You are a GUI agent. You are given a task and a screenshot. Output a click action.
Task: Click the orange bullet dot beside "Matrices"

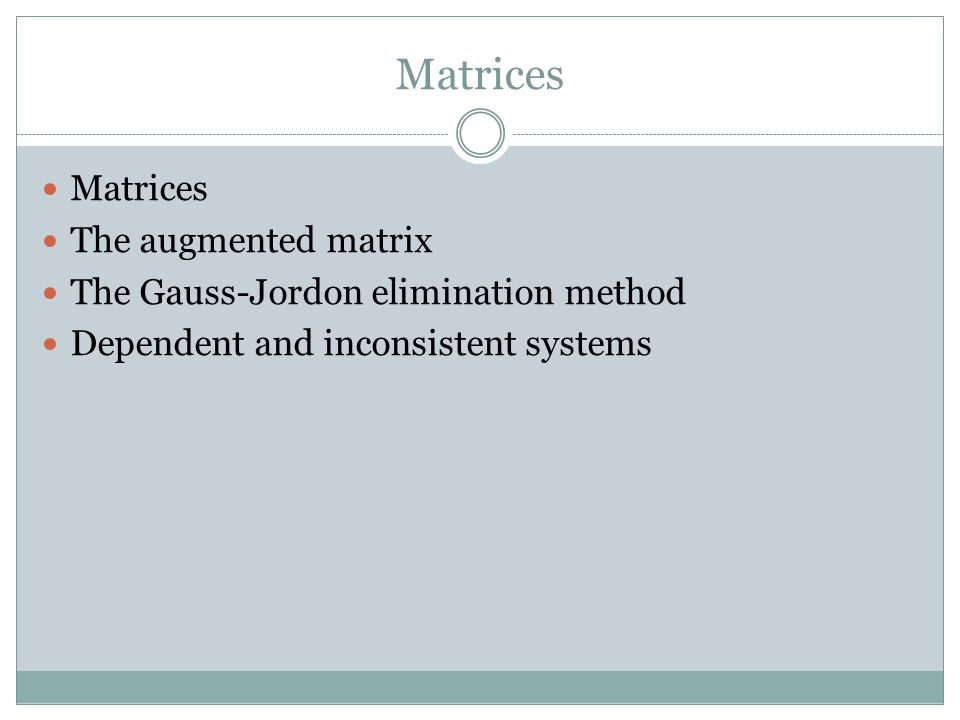pos(50,189)
